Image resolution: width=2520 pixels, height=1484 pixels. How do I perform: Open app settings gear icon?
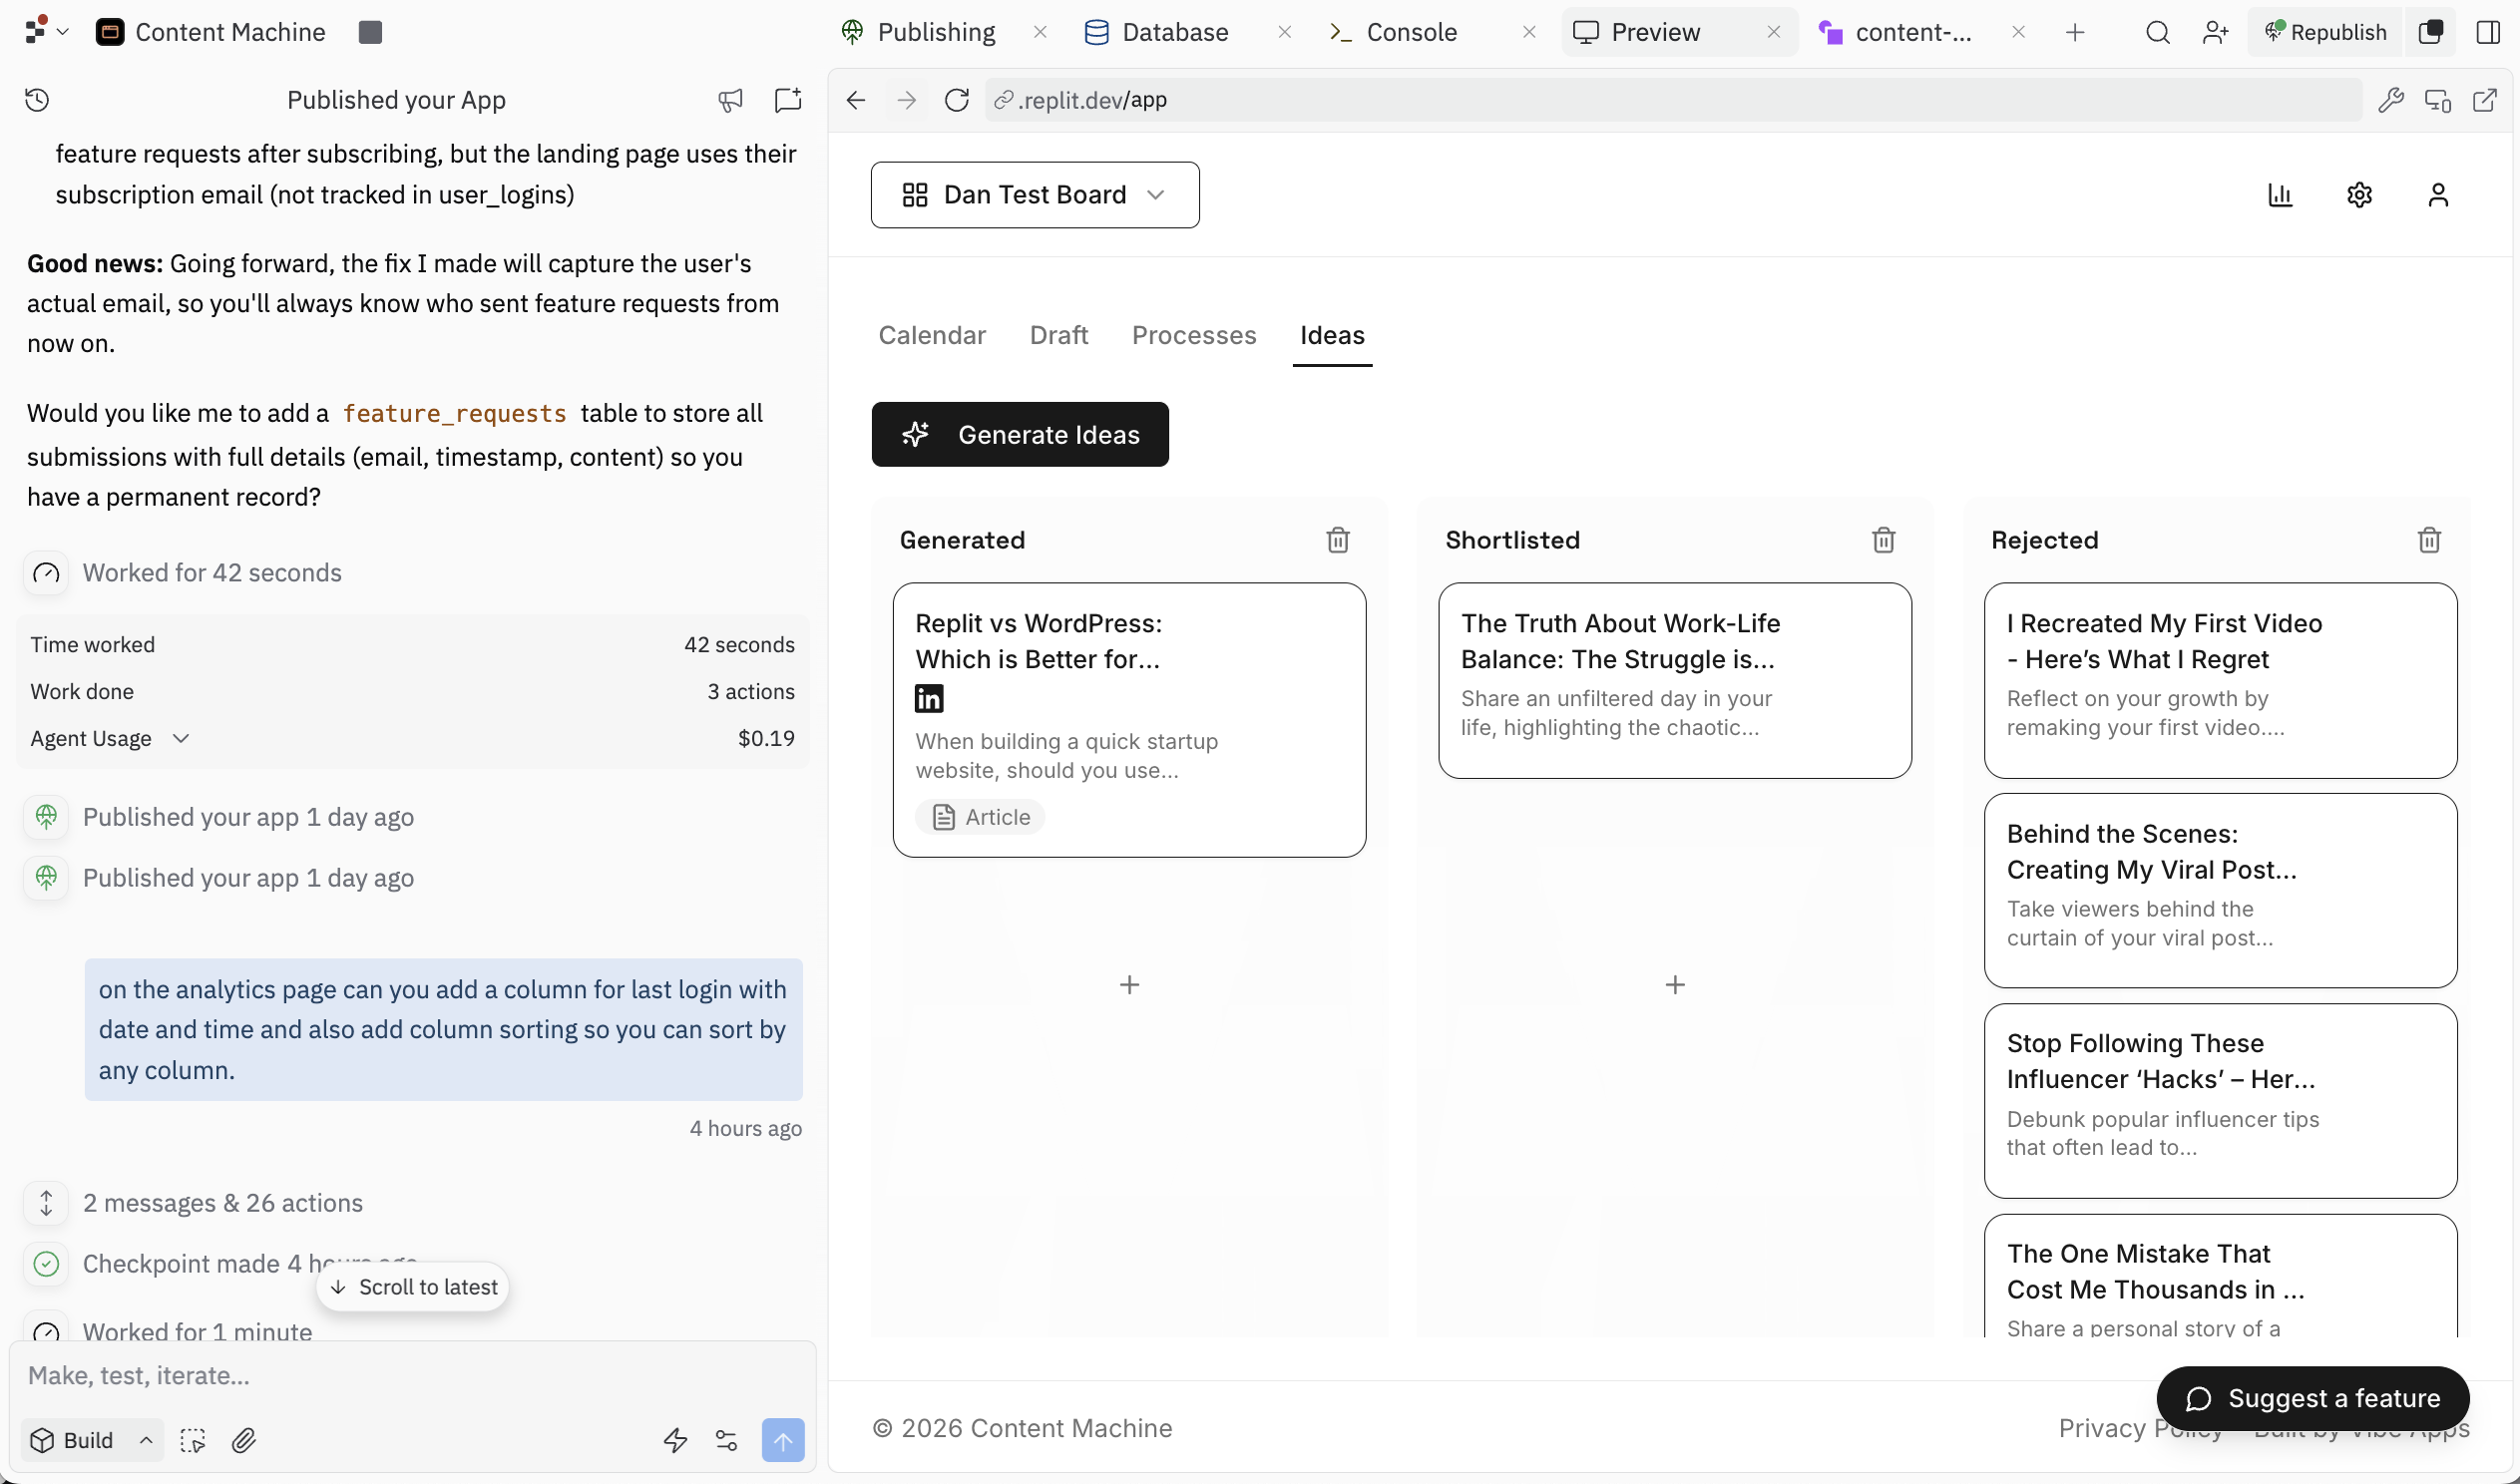click(2359, 195)
